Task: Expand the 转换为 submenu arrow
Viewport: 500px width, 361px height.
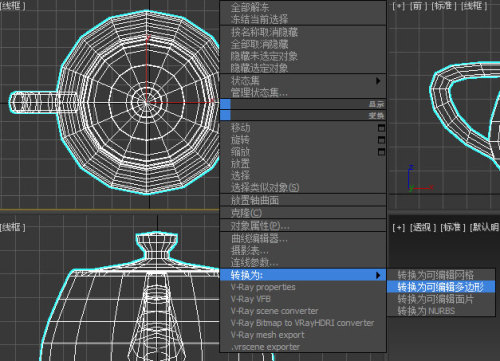Action: tap(378, 275)
